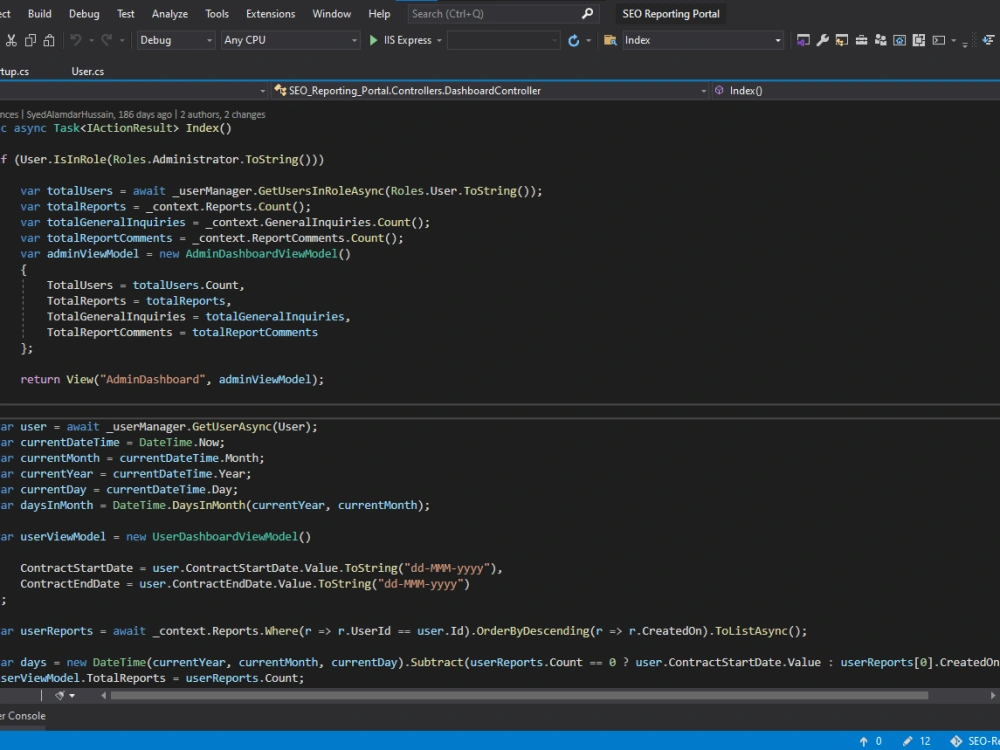Open the Window menu
This screenshot has width=1000, height=750.
pos(332,13)
